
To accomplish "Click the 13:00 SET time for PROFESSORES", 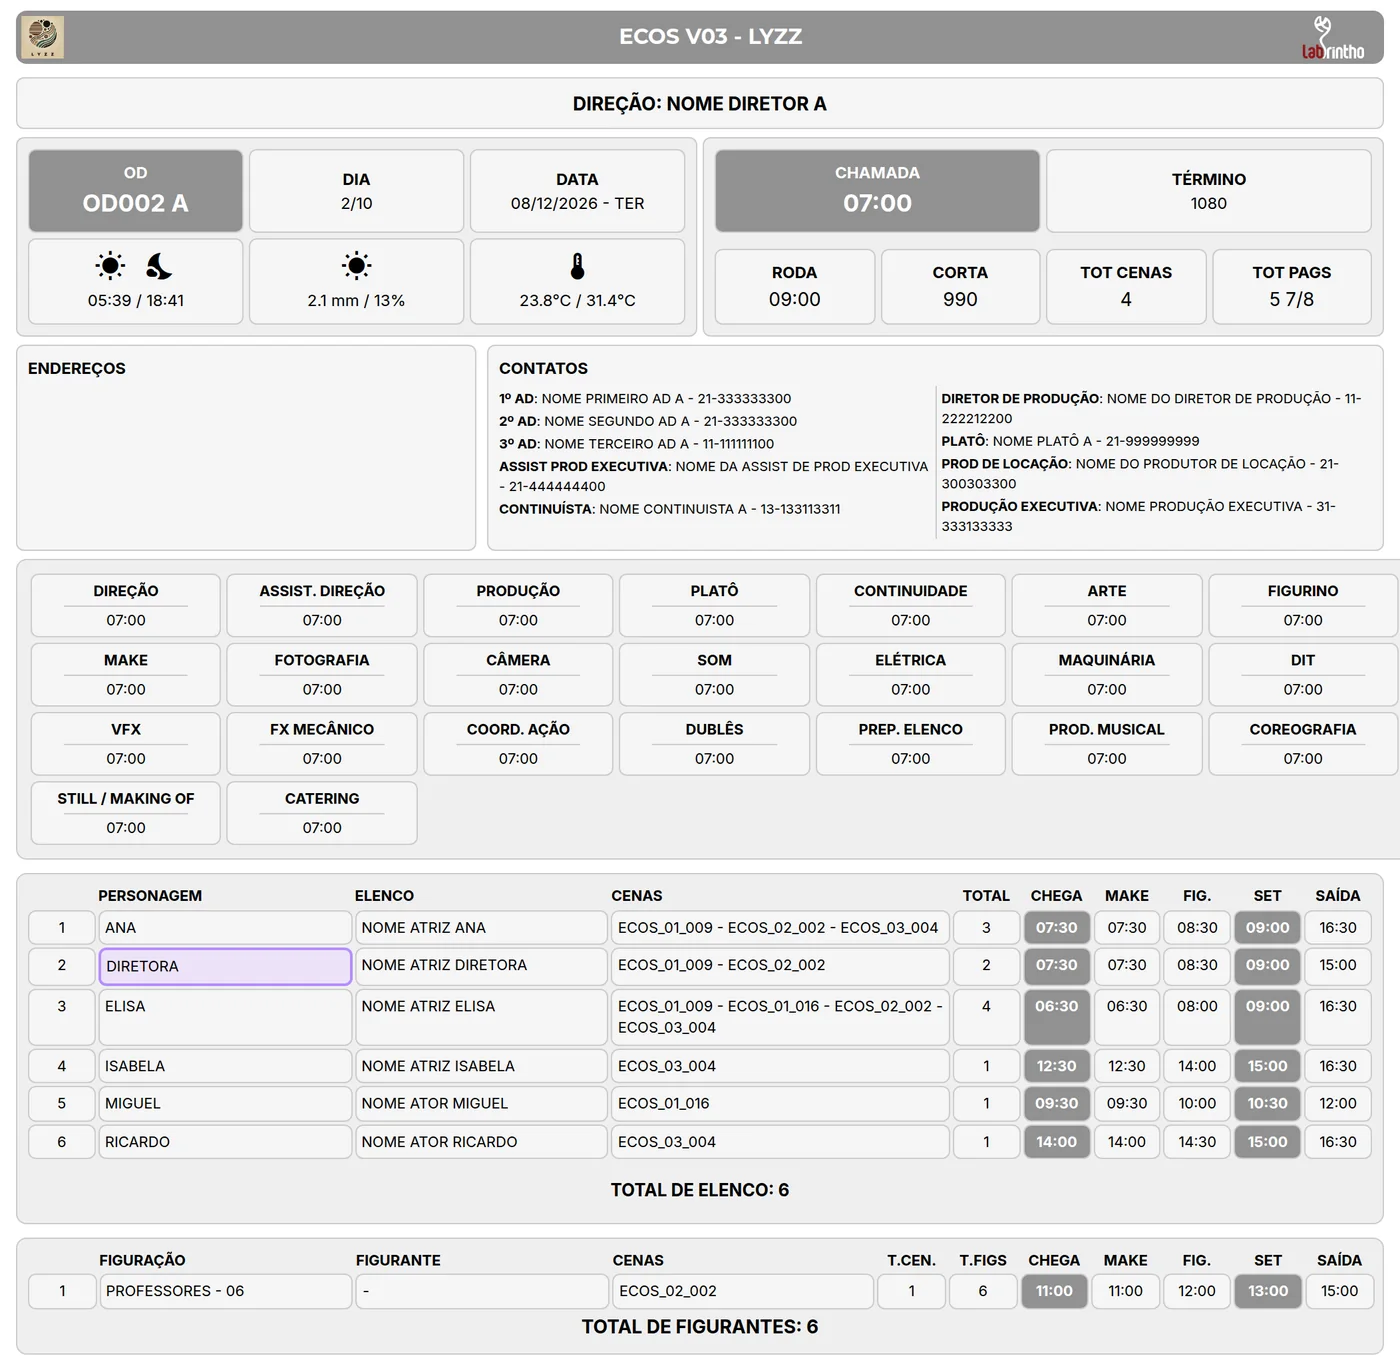I will [1268, 1291].
